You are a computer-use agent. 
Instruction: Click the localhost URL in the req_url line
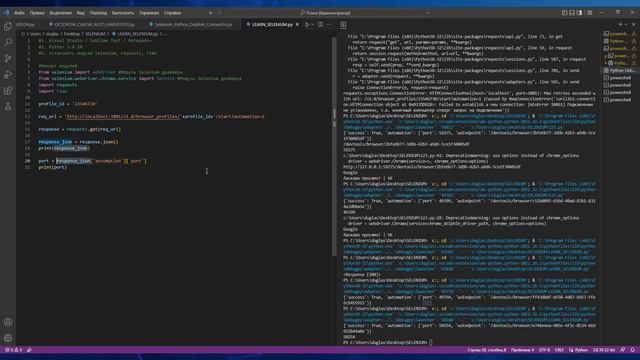click(x=122, y=116)
